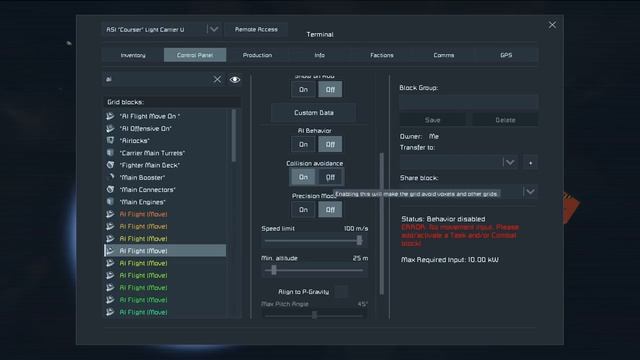Click the plus button beside Transfer to
This screenshot has height=360, width=640.
point(530,163)
